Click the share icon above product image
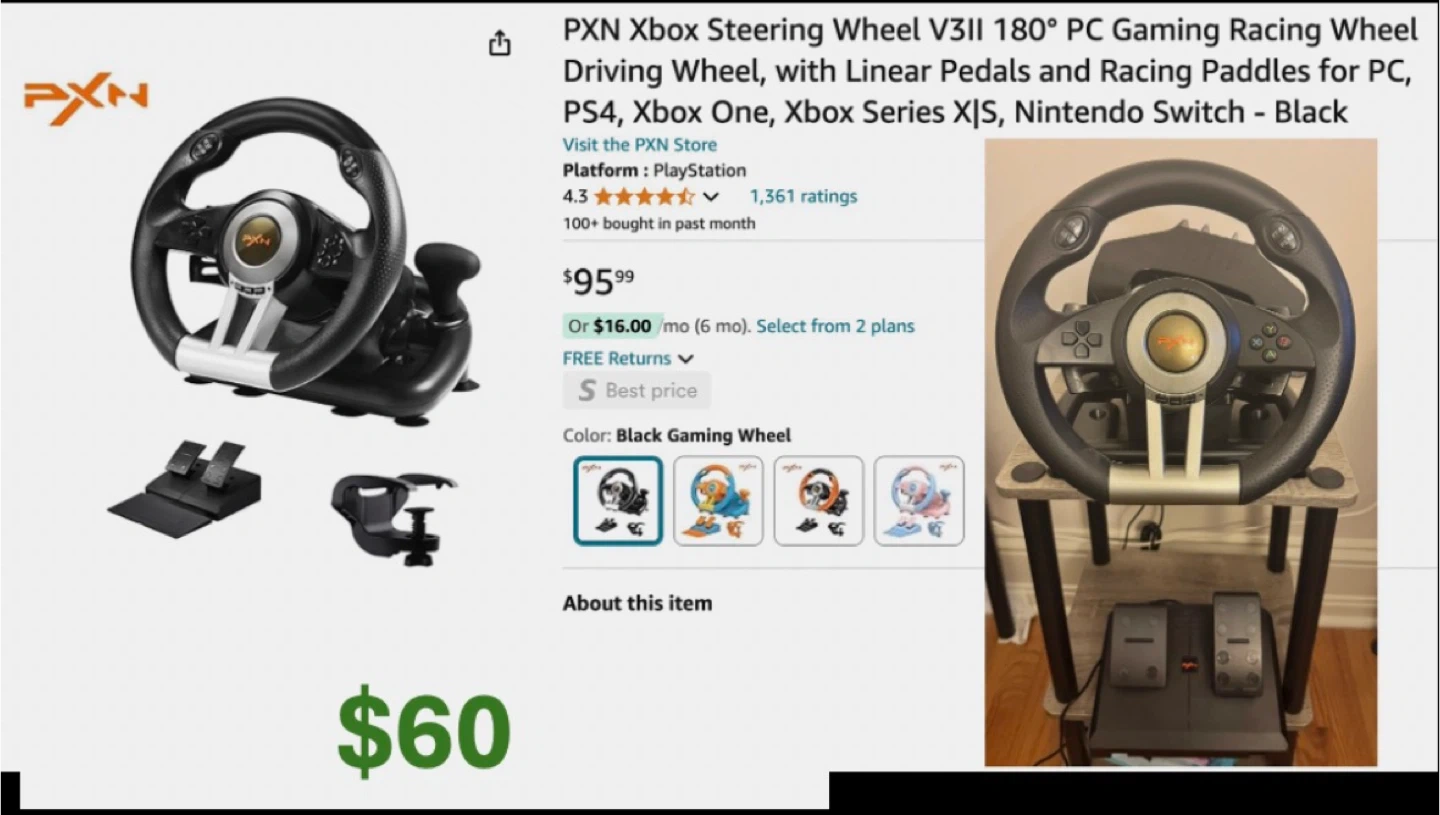This screenshot has height=815, width=1440. (x=499, y=44)
